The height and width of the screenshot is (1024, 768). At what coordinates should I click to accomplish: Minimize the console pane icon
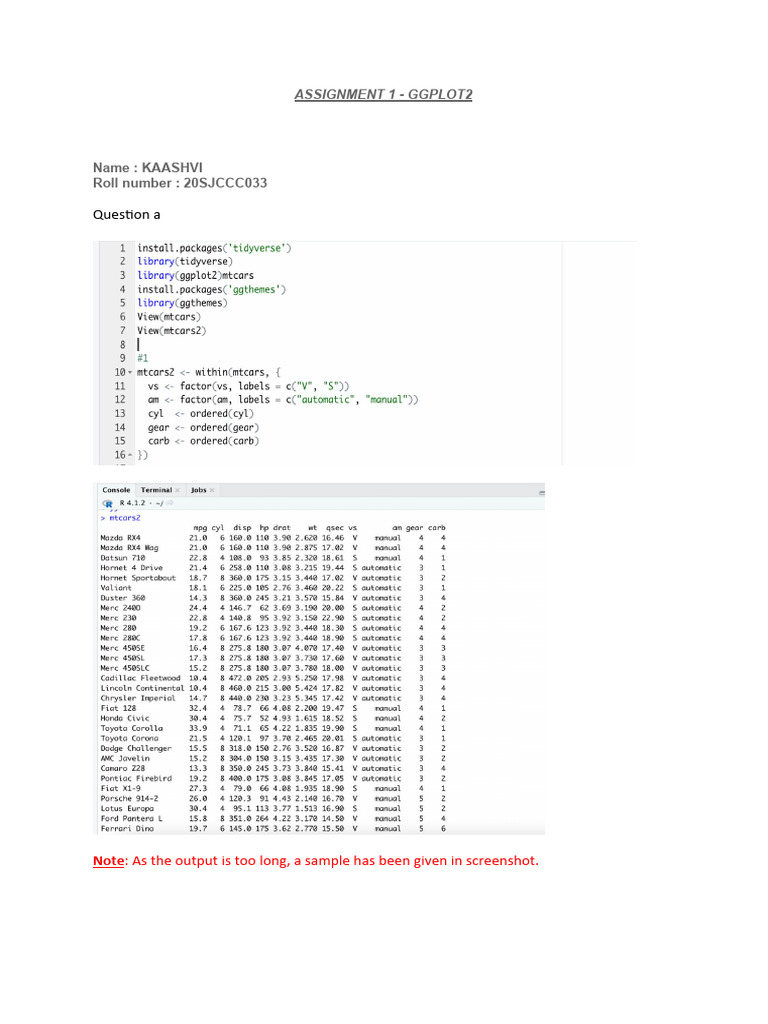pyautogui.click(x=541, y=492)
